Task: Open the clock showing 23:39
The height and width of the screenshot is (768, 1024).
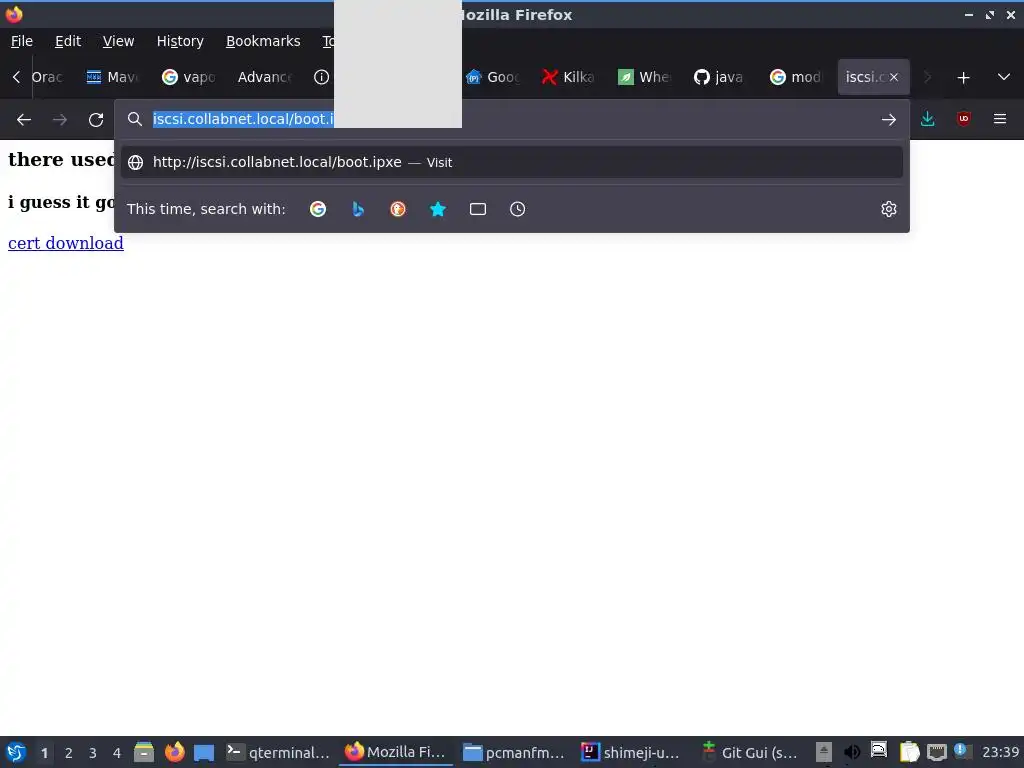Action: (x=1000, y=752)
